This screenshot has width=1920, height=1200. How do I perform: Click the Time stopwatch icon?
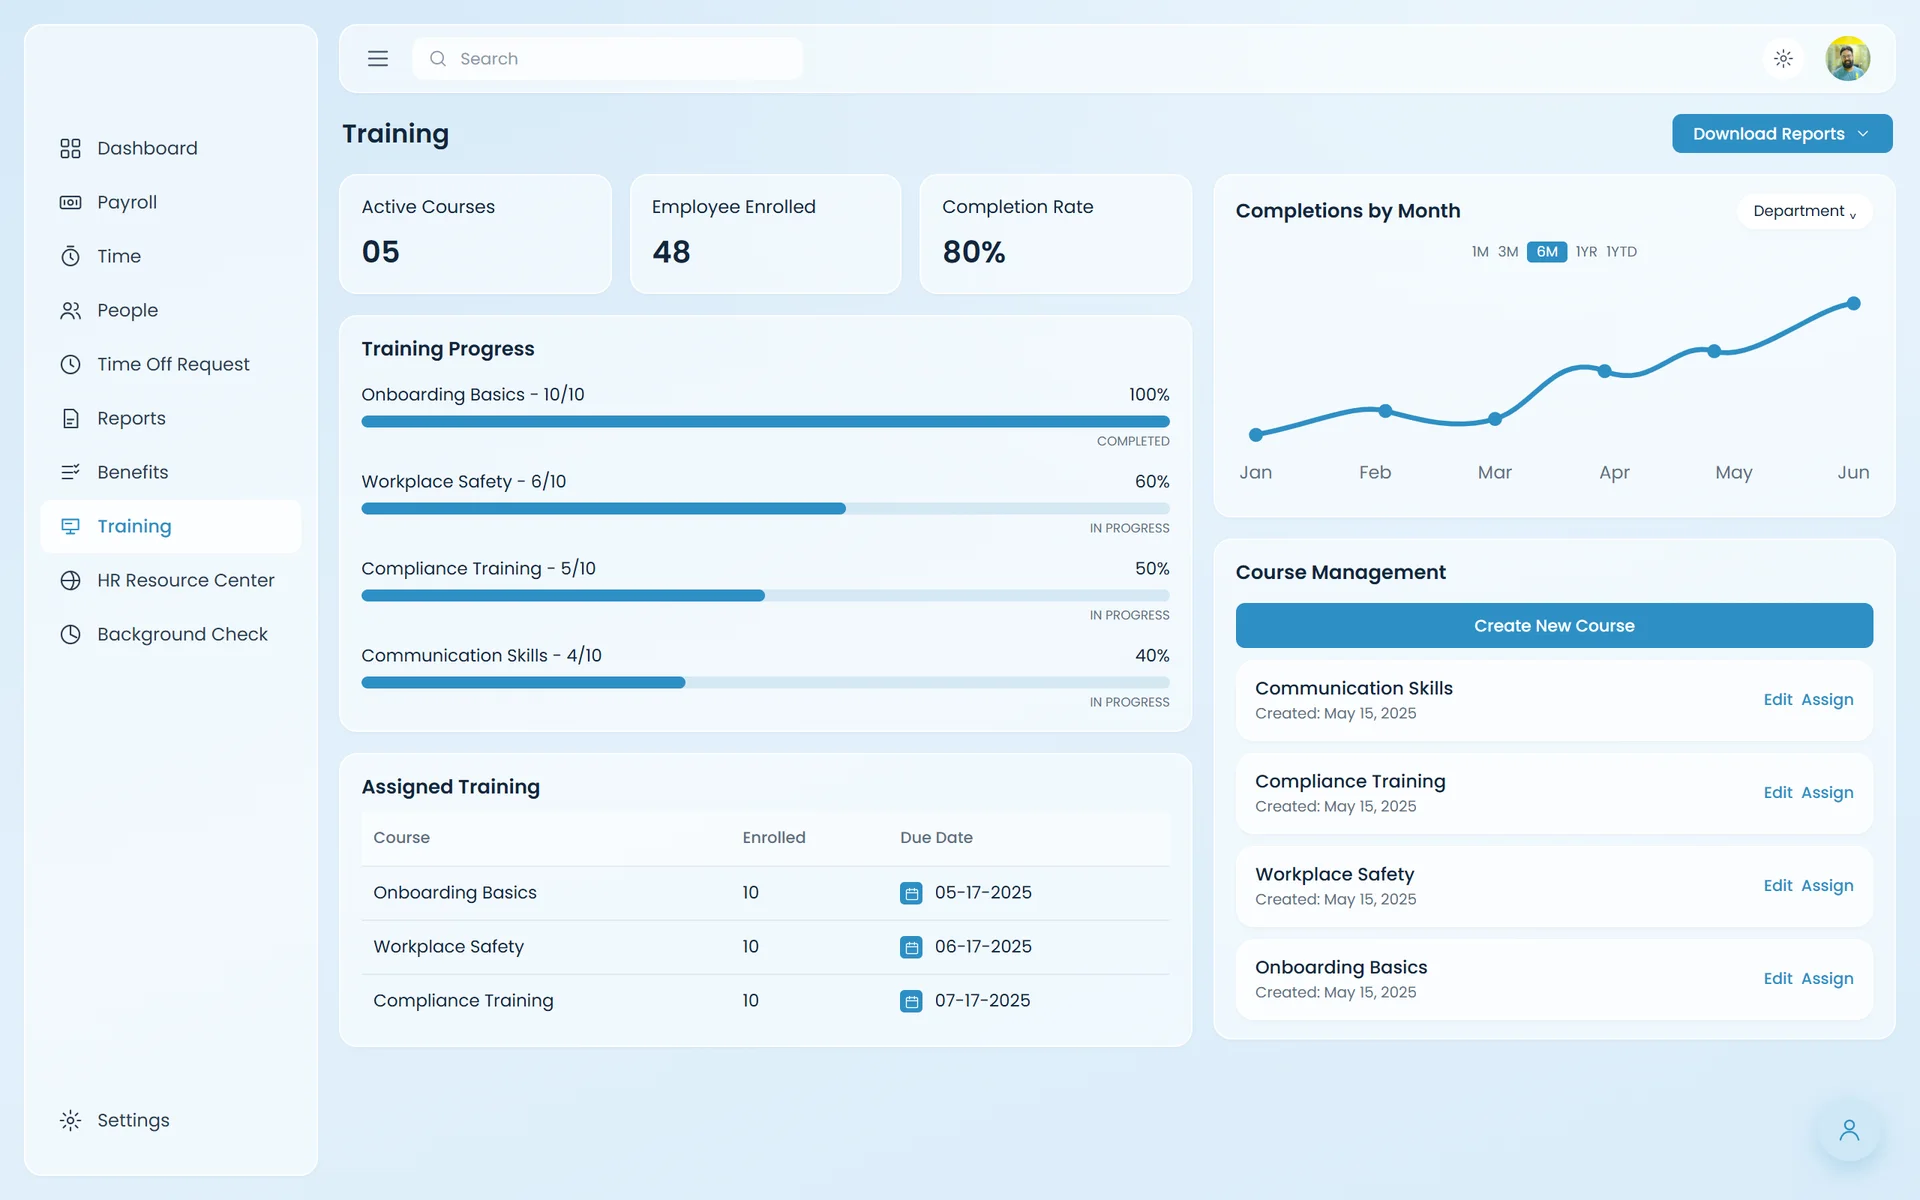[70, 256]
